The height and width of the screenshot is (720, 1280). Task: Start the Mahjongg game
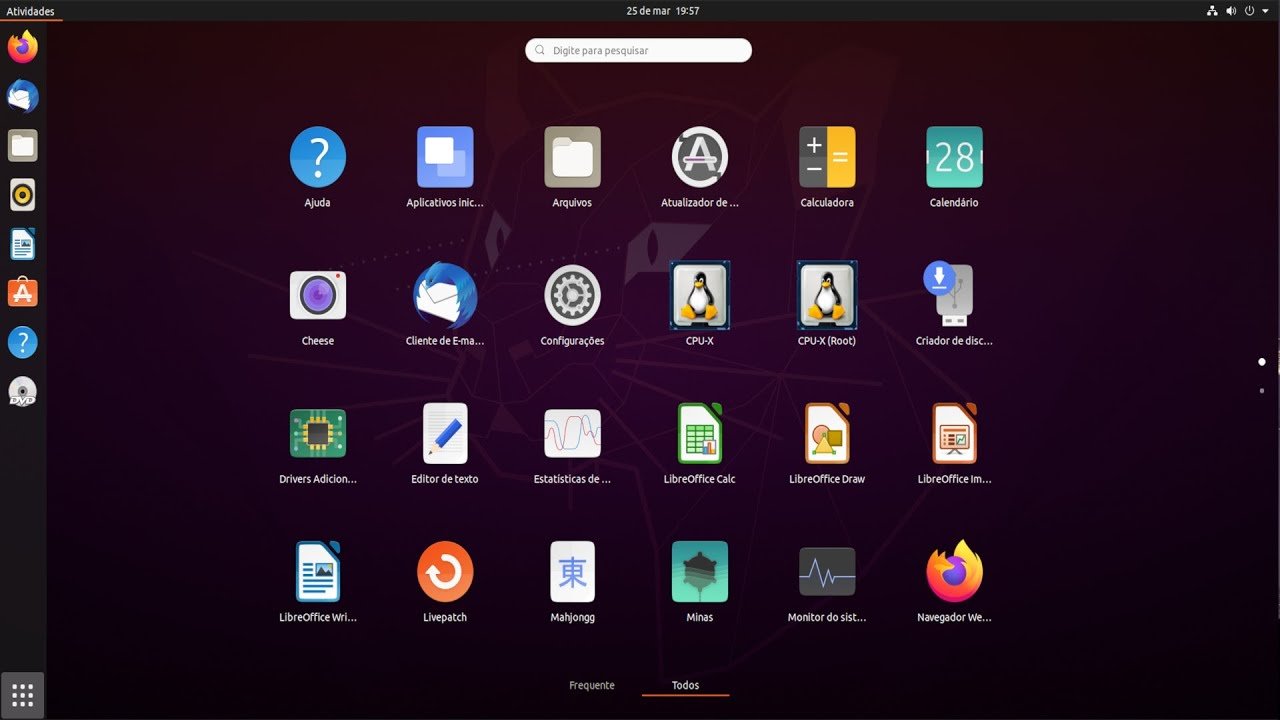click(572, 571)
